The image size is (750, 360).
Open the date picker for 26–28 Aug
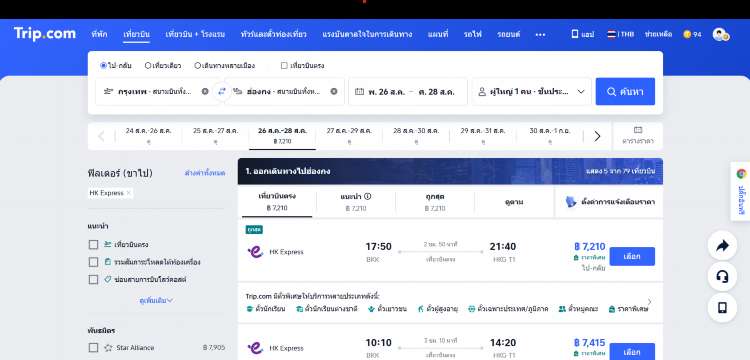[408, 91]
